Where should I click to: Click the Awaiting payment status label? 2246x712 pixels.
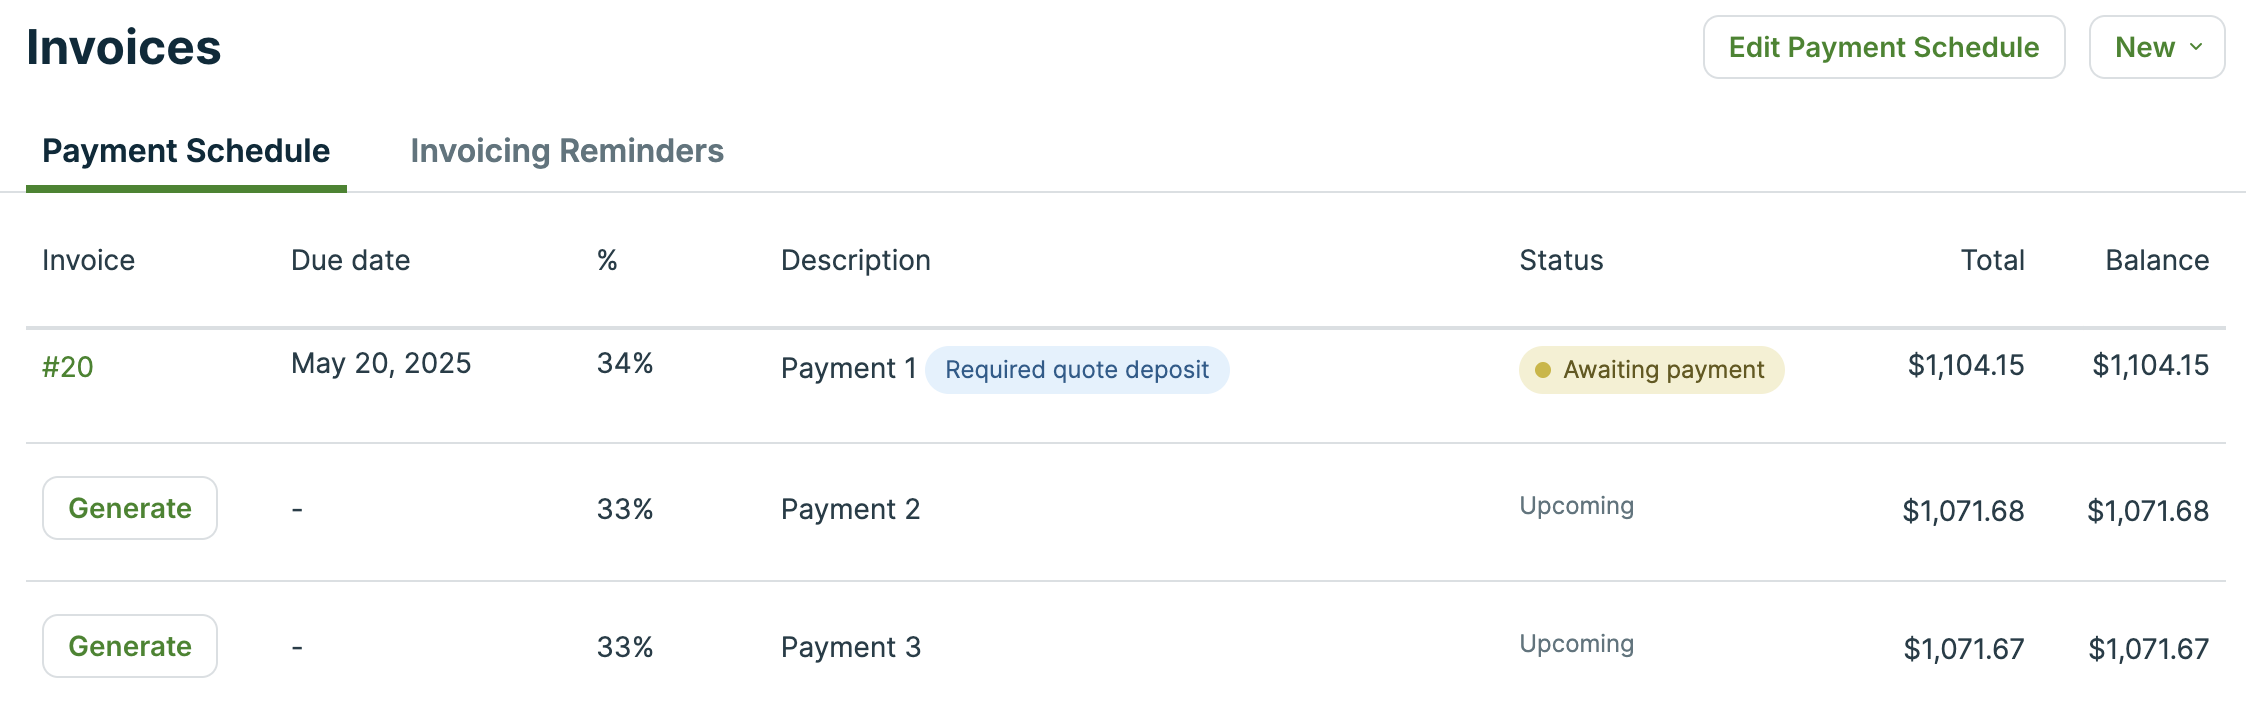1662,369
